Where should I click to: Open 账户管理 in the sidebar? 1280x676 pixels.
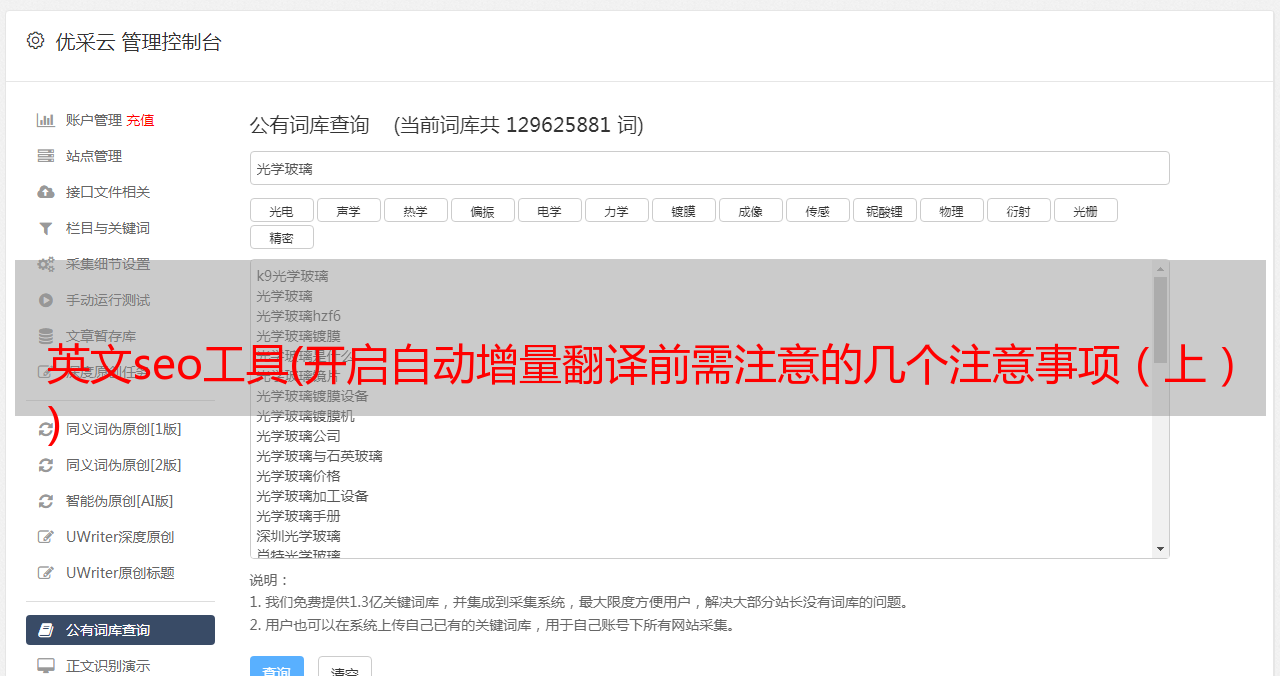click(x=94, y=120)
